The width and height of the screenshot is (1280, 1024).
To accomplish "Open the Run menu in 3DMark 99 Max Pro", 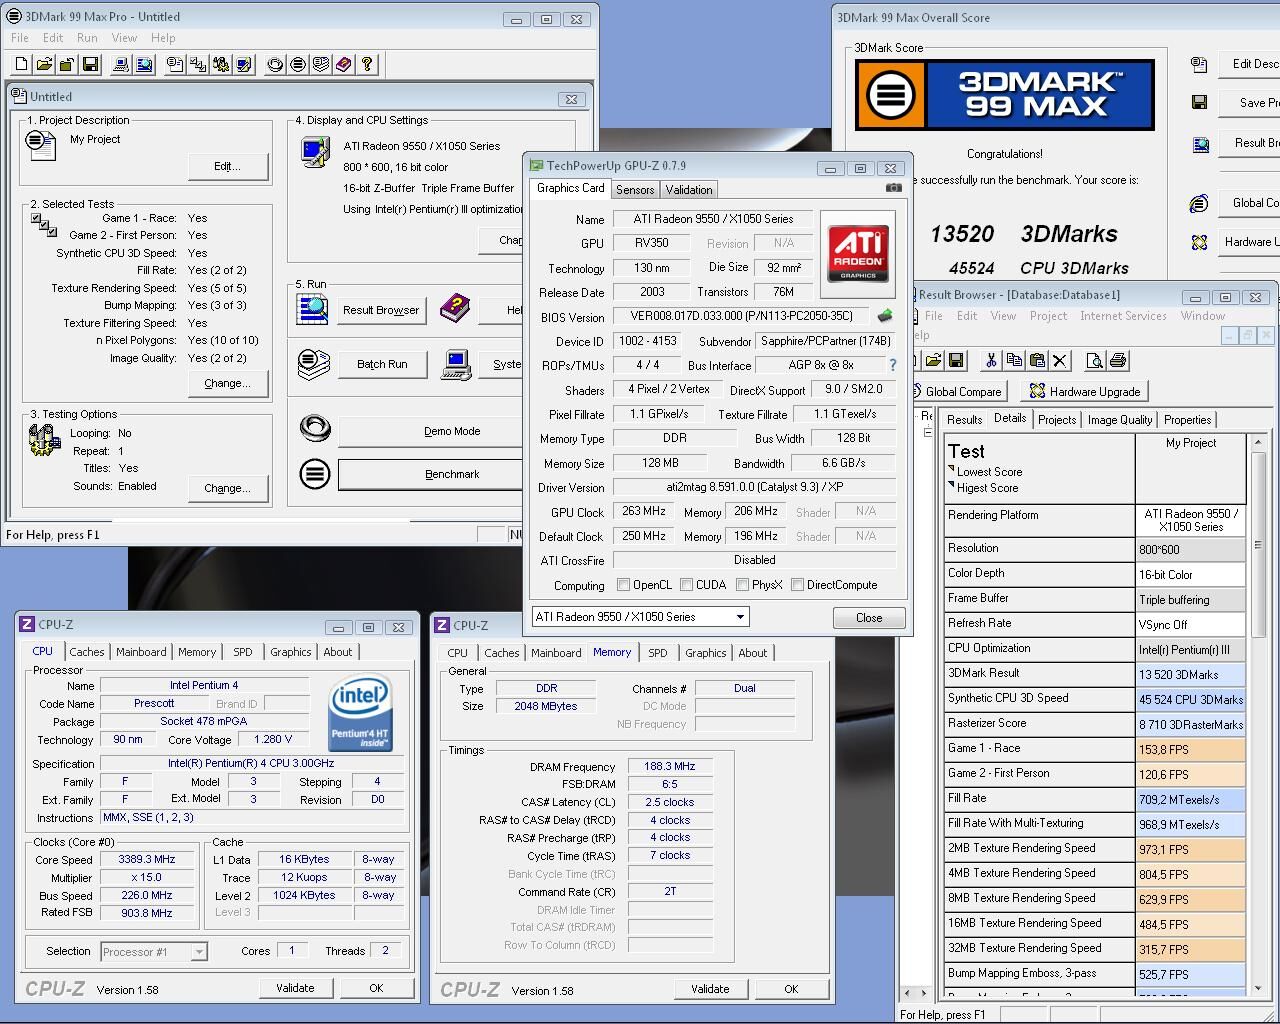I will tap(87, 38).
